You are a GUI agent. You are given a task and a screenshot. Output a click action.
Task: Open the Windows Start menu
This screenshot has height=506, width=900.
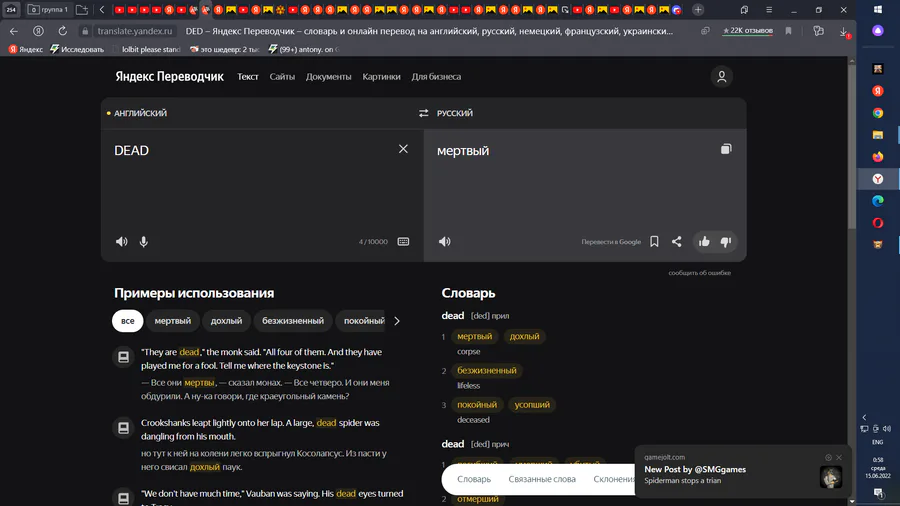point(878,10)
